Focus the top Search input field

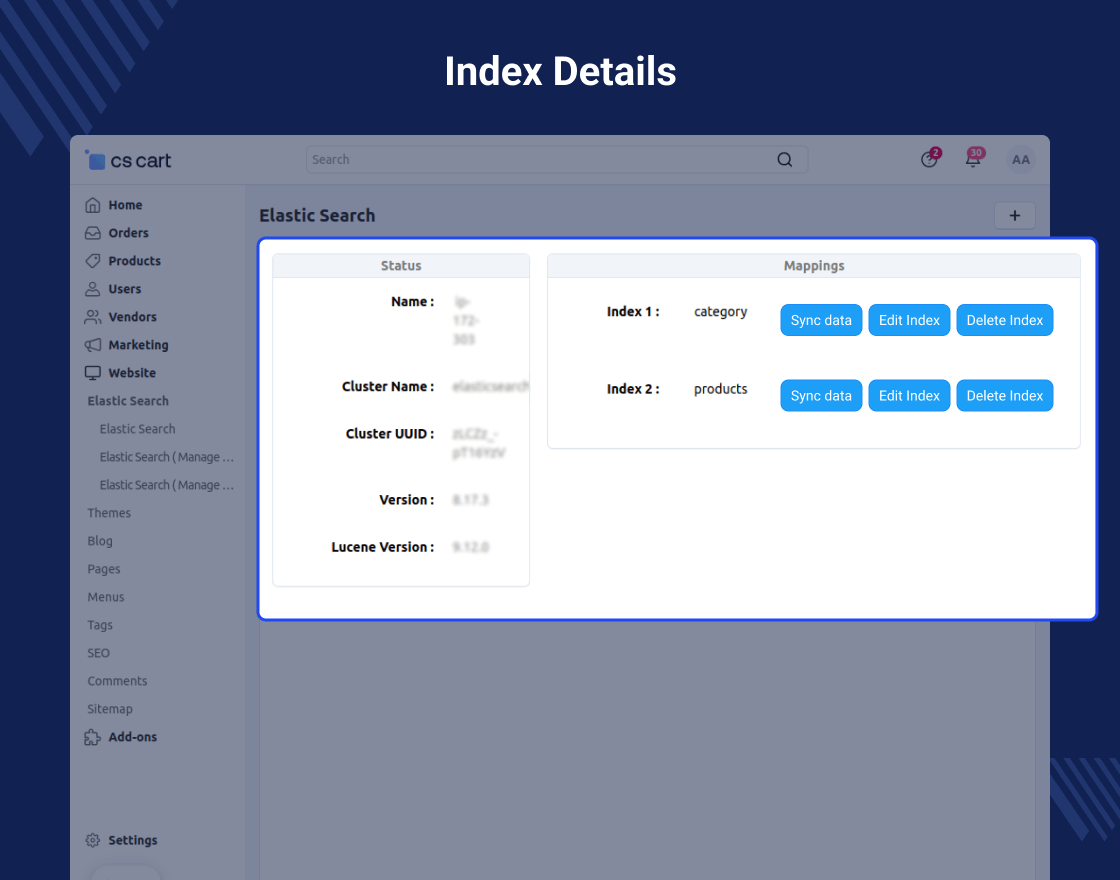540,160
